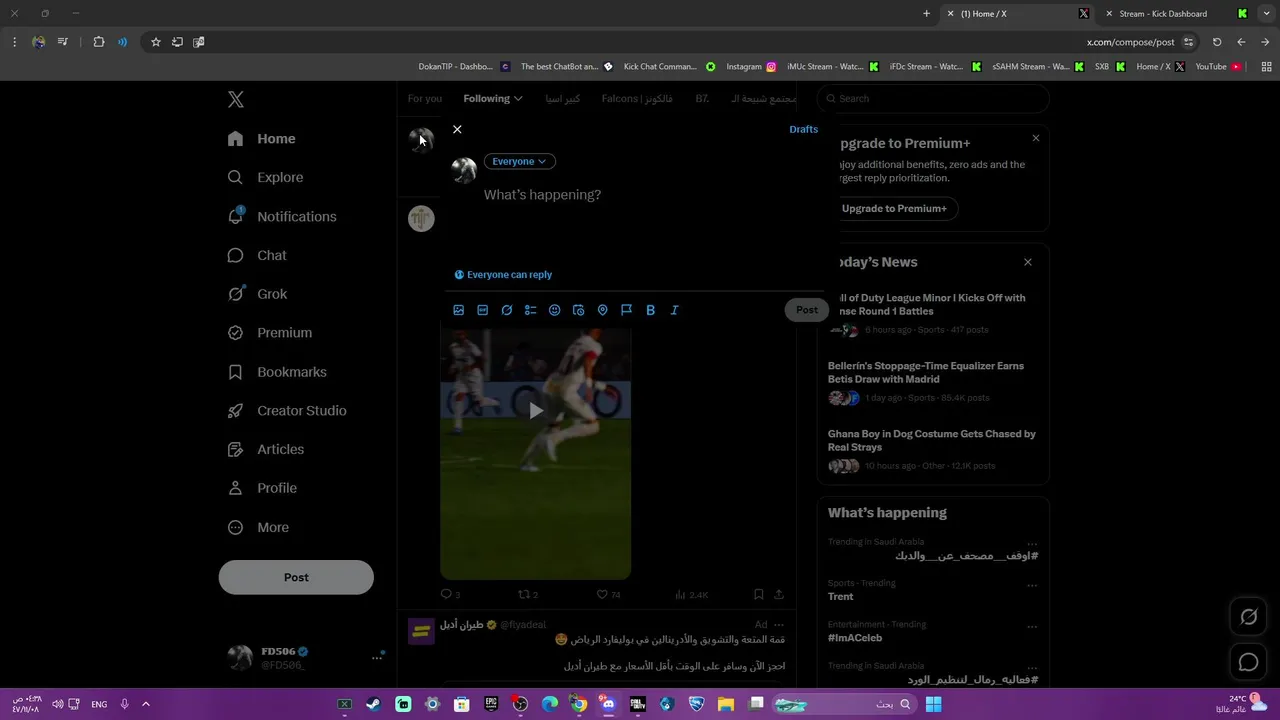Apply bold formatting in composer
Image resolution: width=1280 pixels, height=720 pixels.
[x=651, y=310]
